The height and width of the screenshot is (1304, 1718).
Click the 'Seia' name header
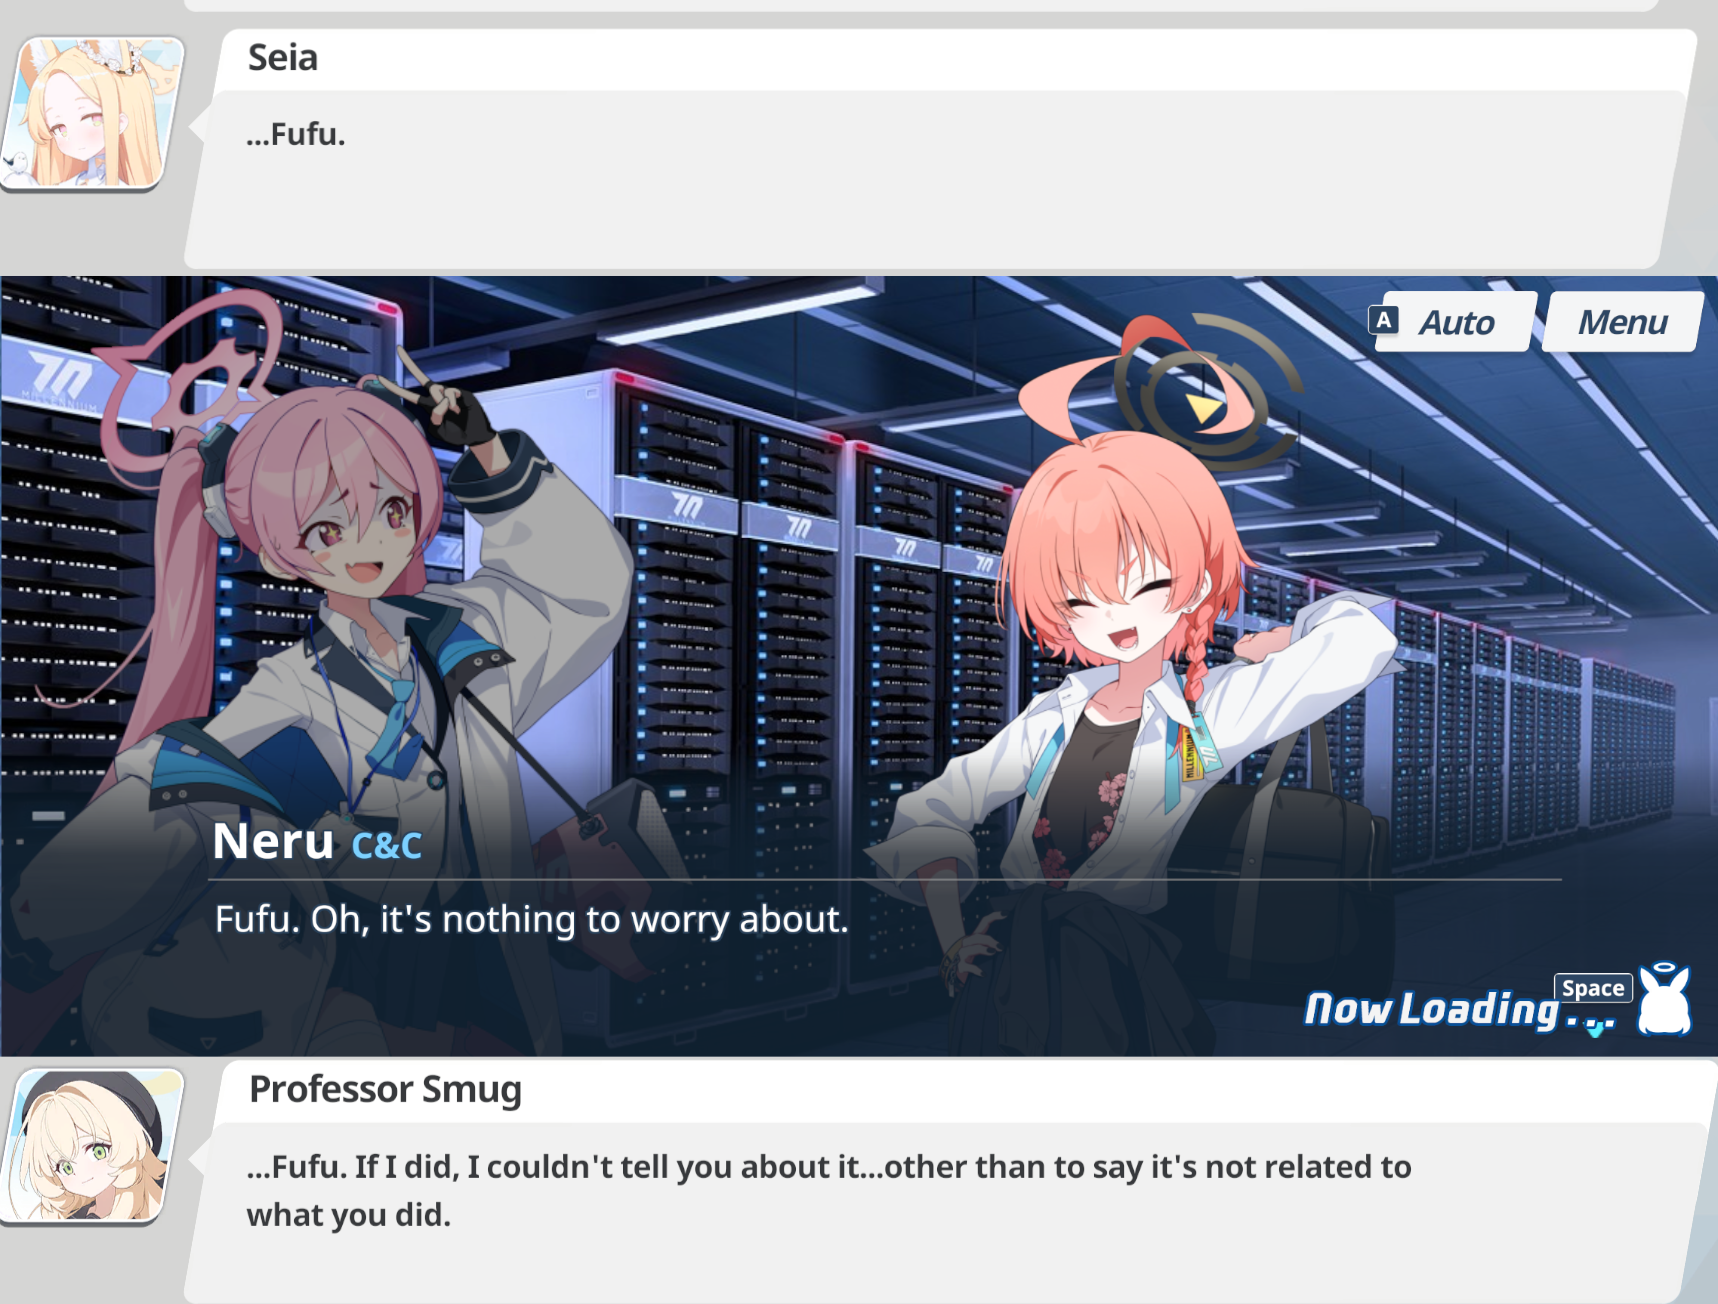click(283, 58)
